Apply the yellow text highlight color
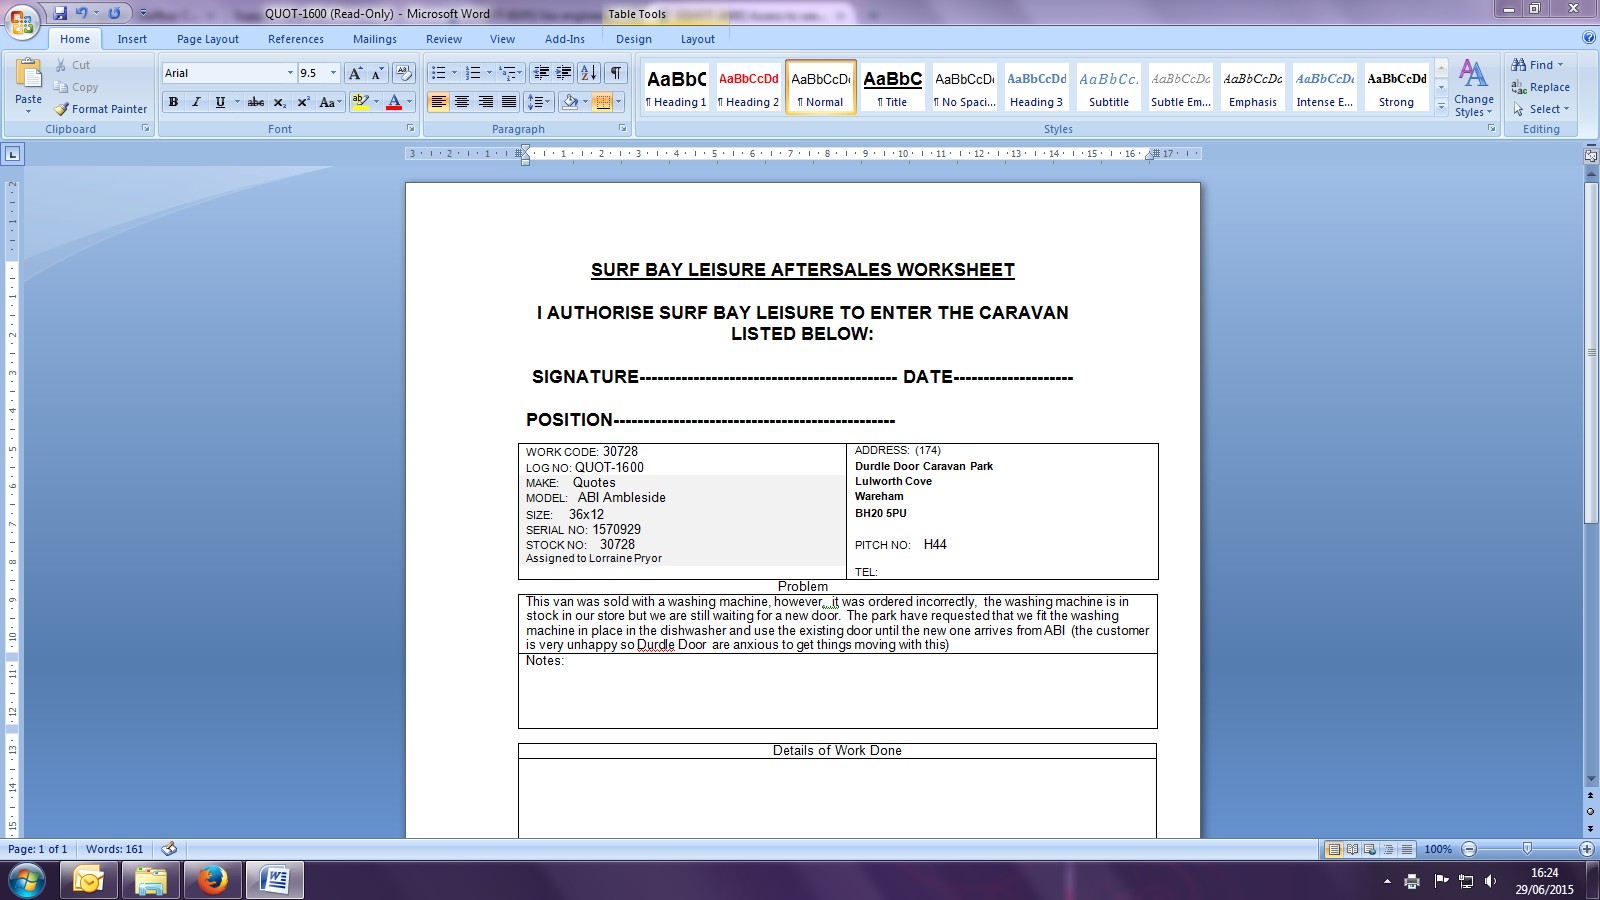The height and width of the screenshot is (900, 1600). pos(361,102)
